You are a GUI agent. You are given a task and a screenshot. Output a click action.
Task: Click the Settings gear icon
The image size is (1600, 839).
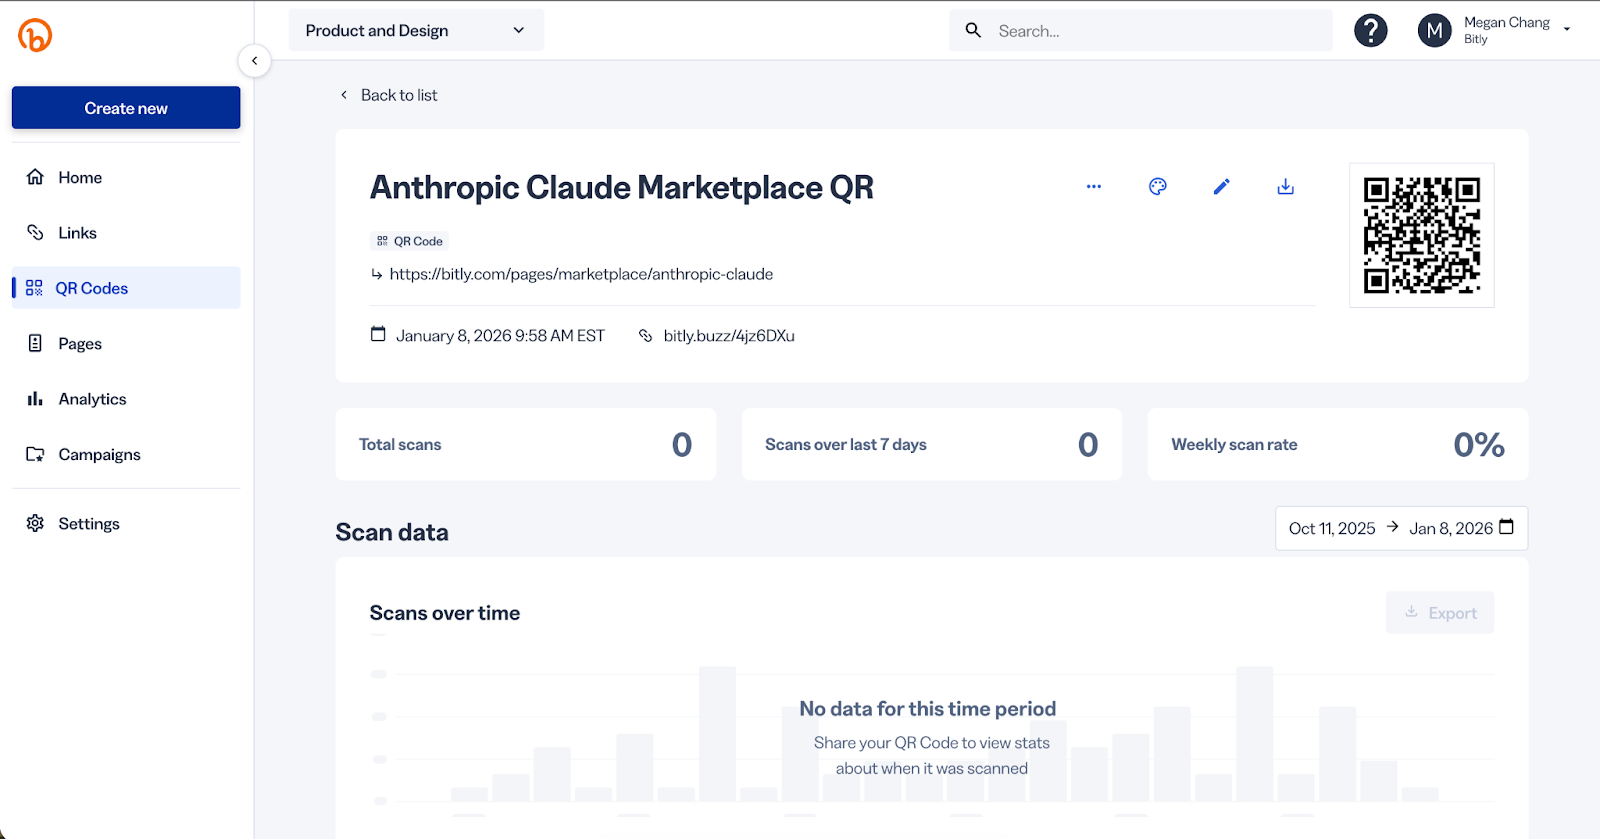click(35, 524)
